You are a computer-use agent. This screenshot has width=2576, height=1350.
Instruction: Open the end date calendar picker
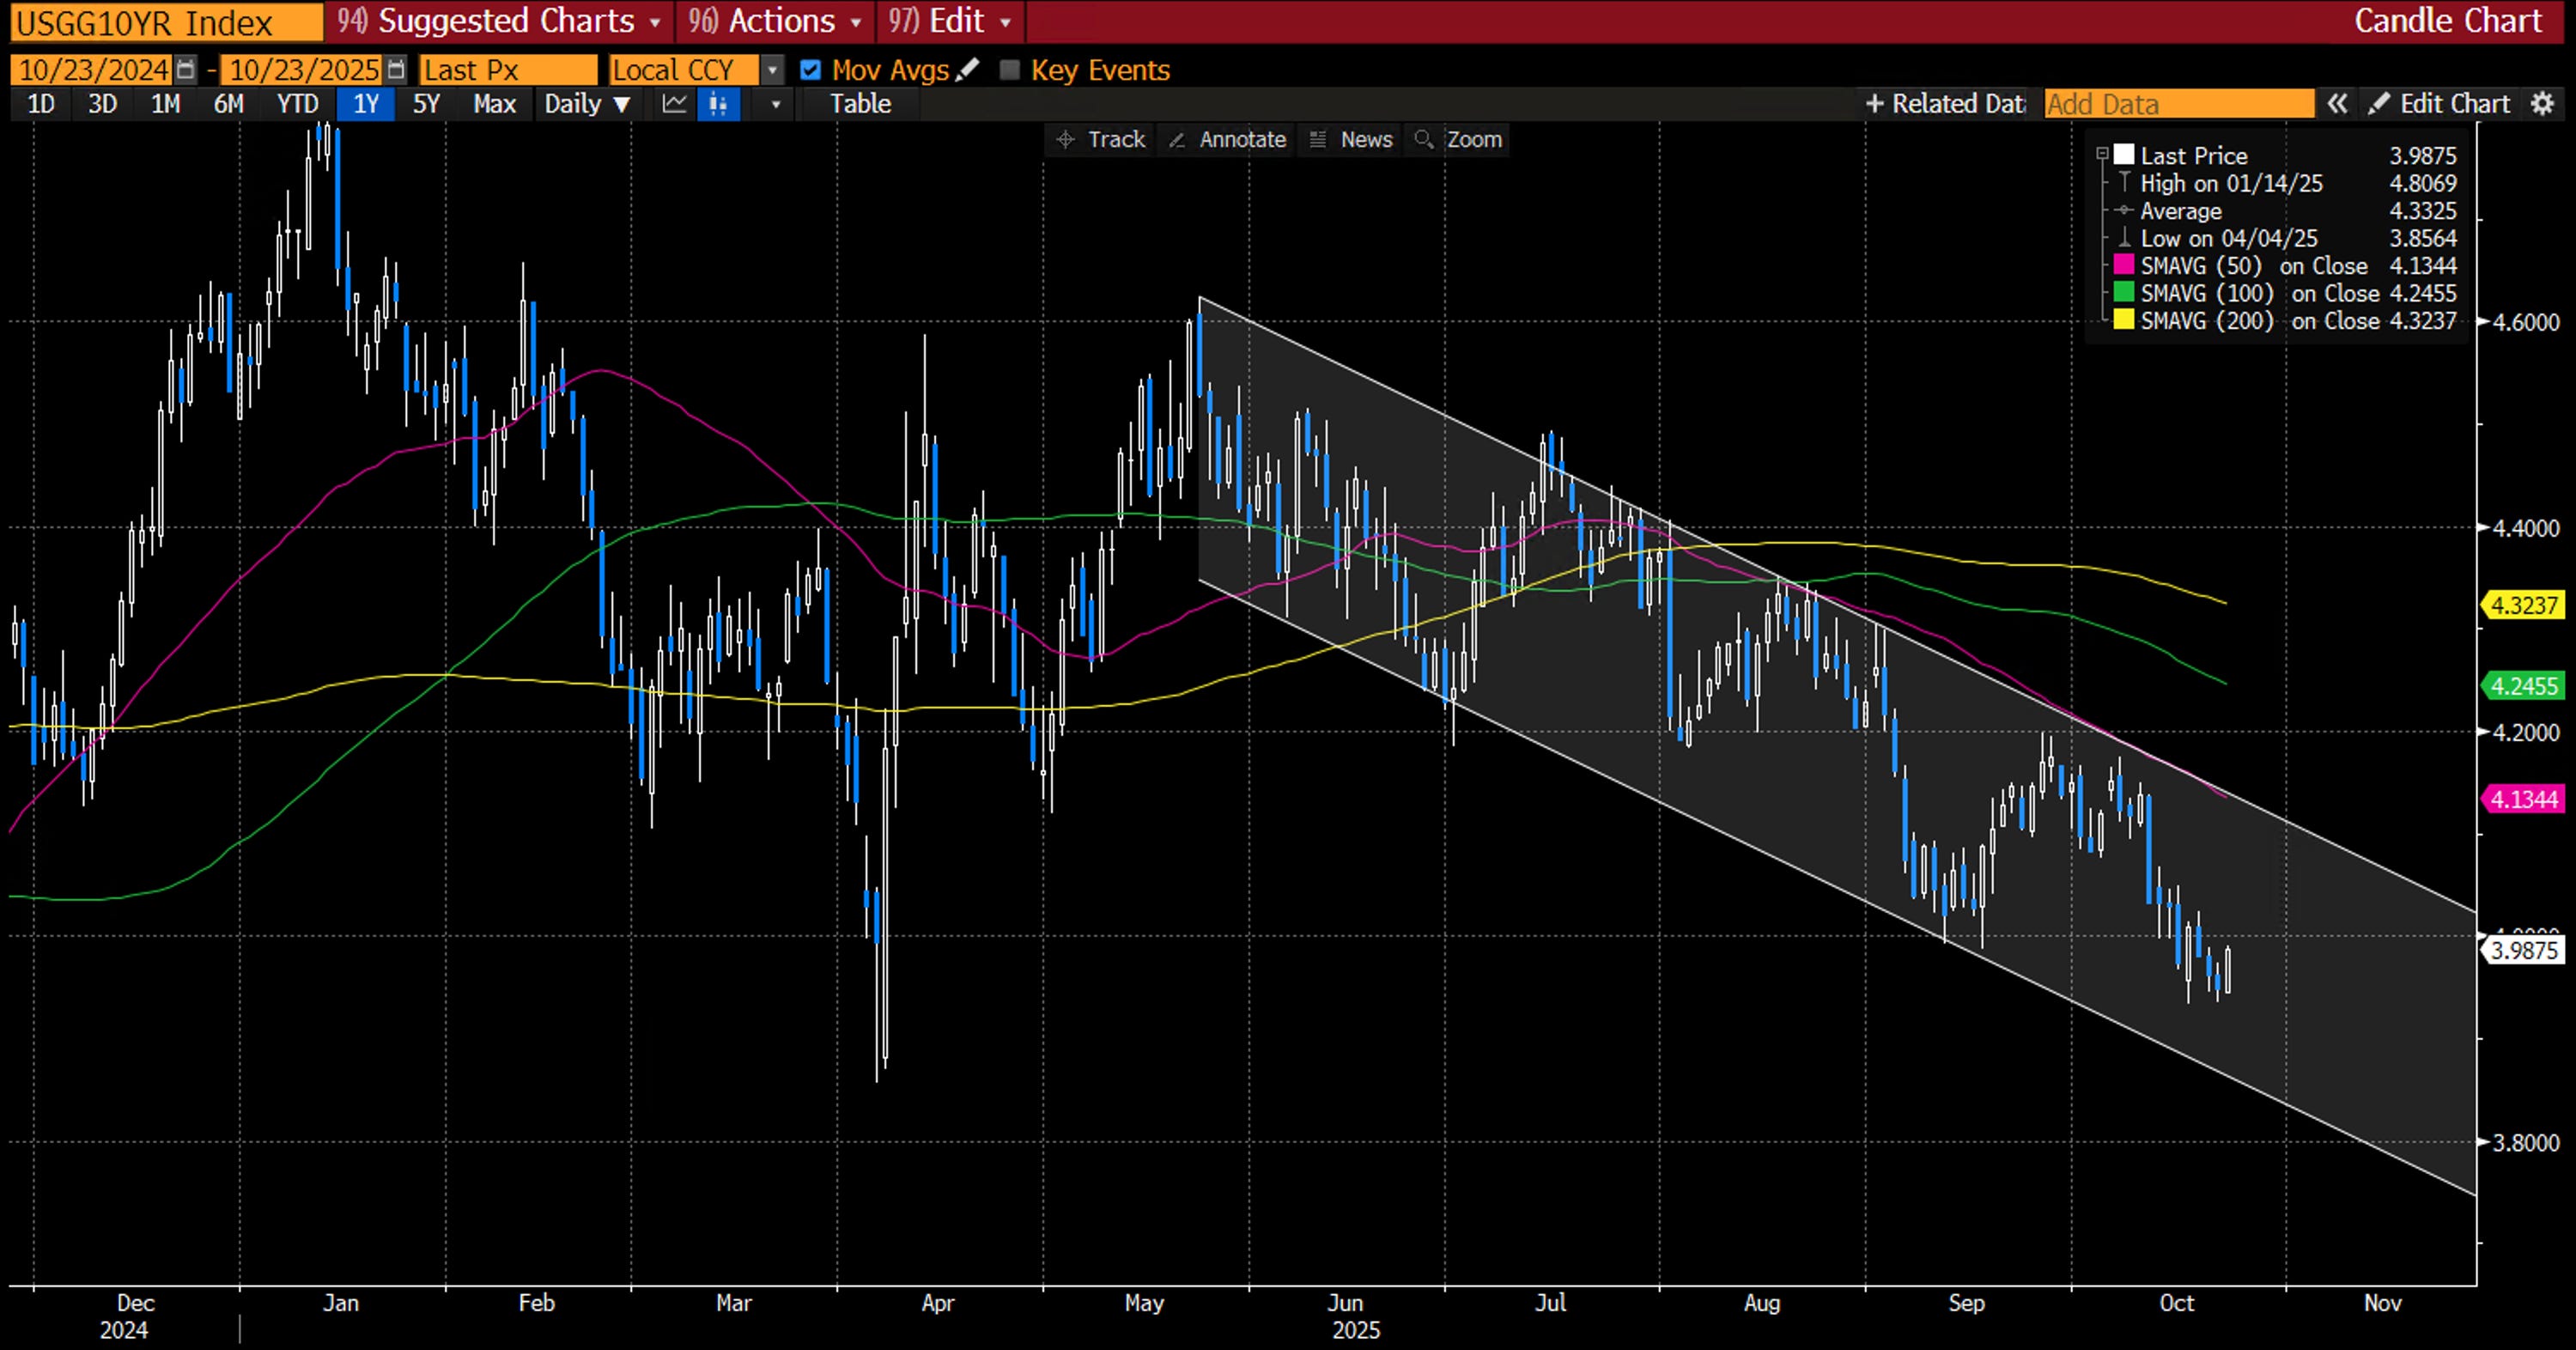coord(397,69)
